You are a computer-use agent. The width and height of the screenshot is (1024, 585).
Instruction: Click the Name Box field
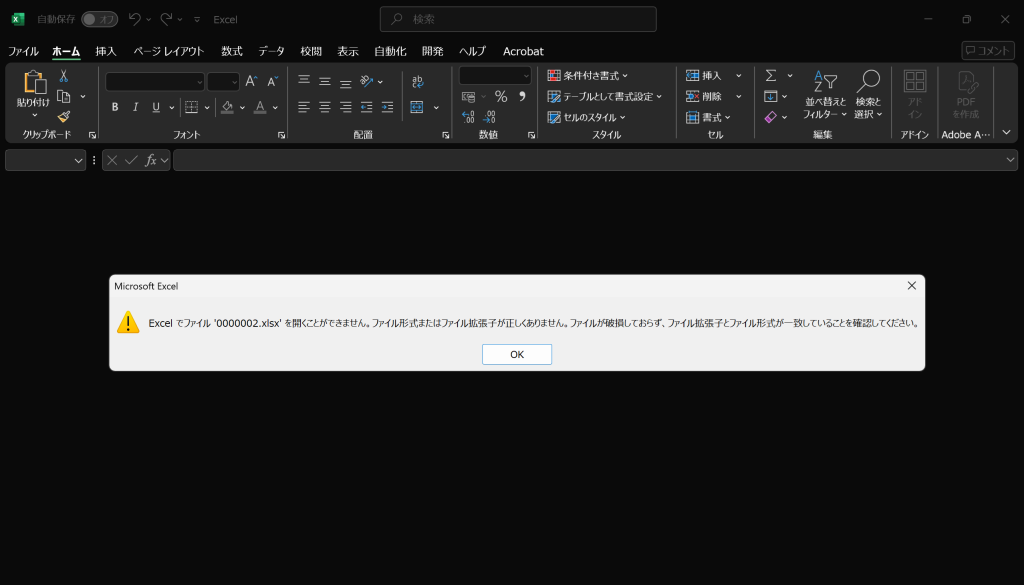click(45, 160)
